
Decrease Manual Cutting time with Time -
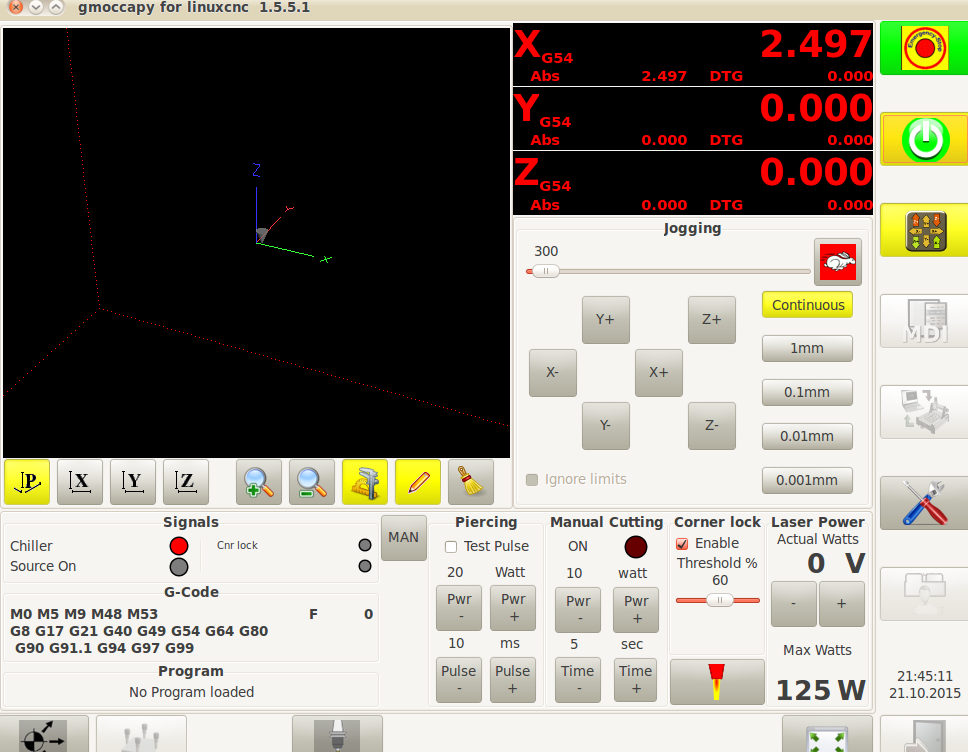click(x=578, y=680)
